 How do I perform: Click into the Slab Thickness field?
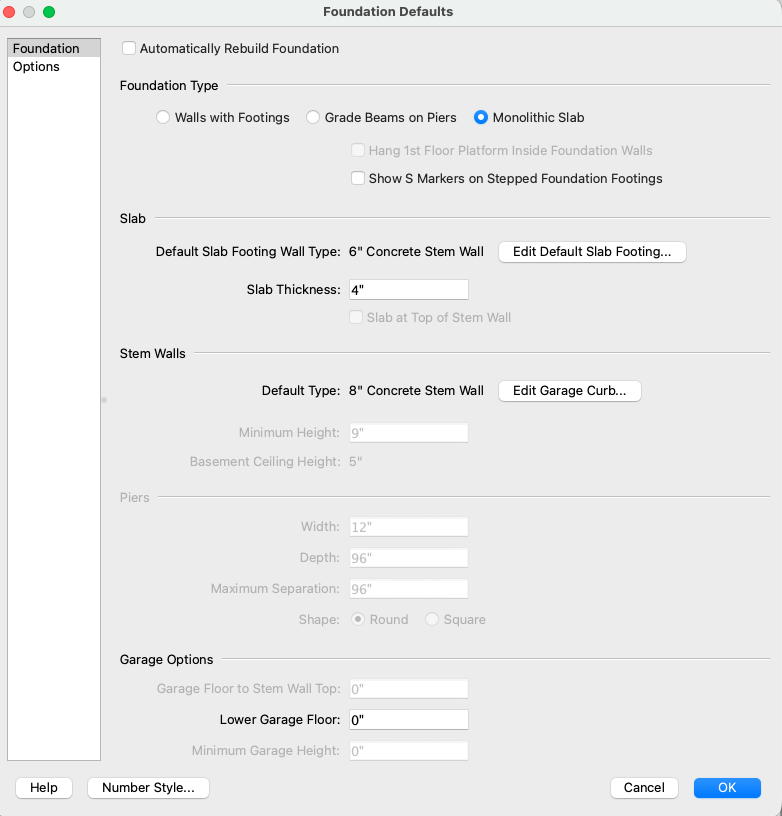(x=408, y=290)
